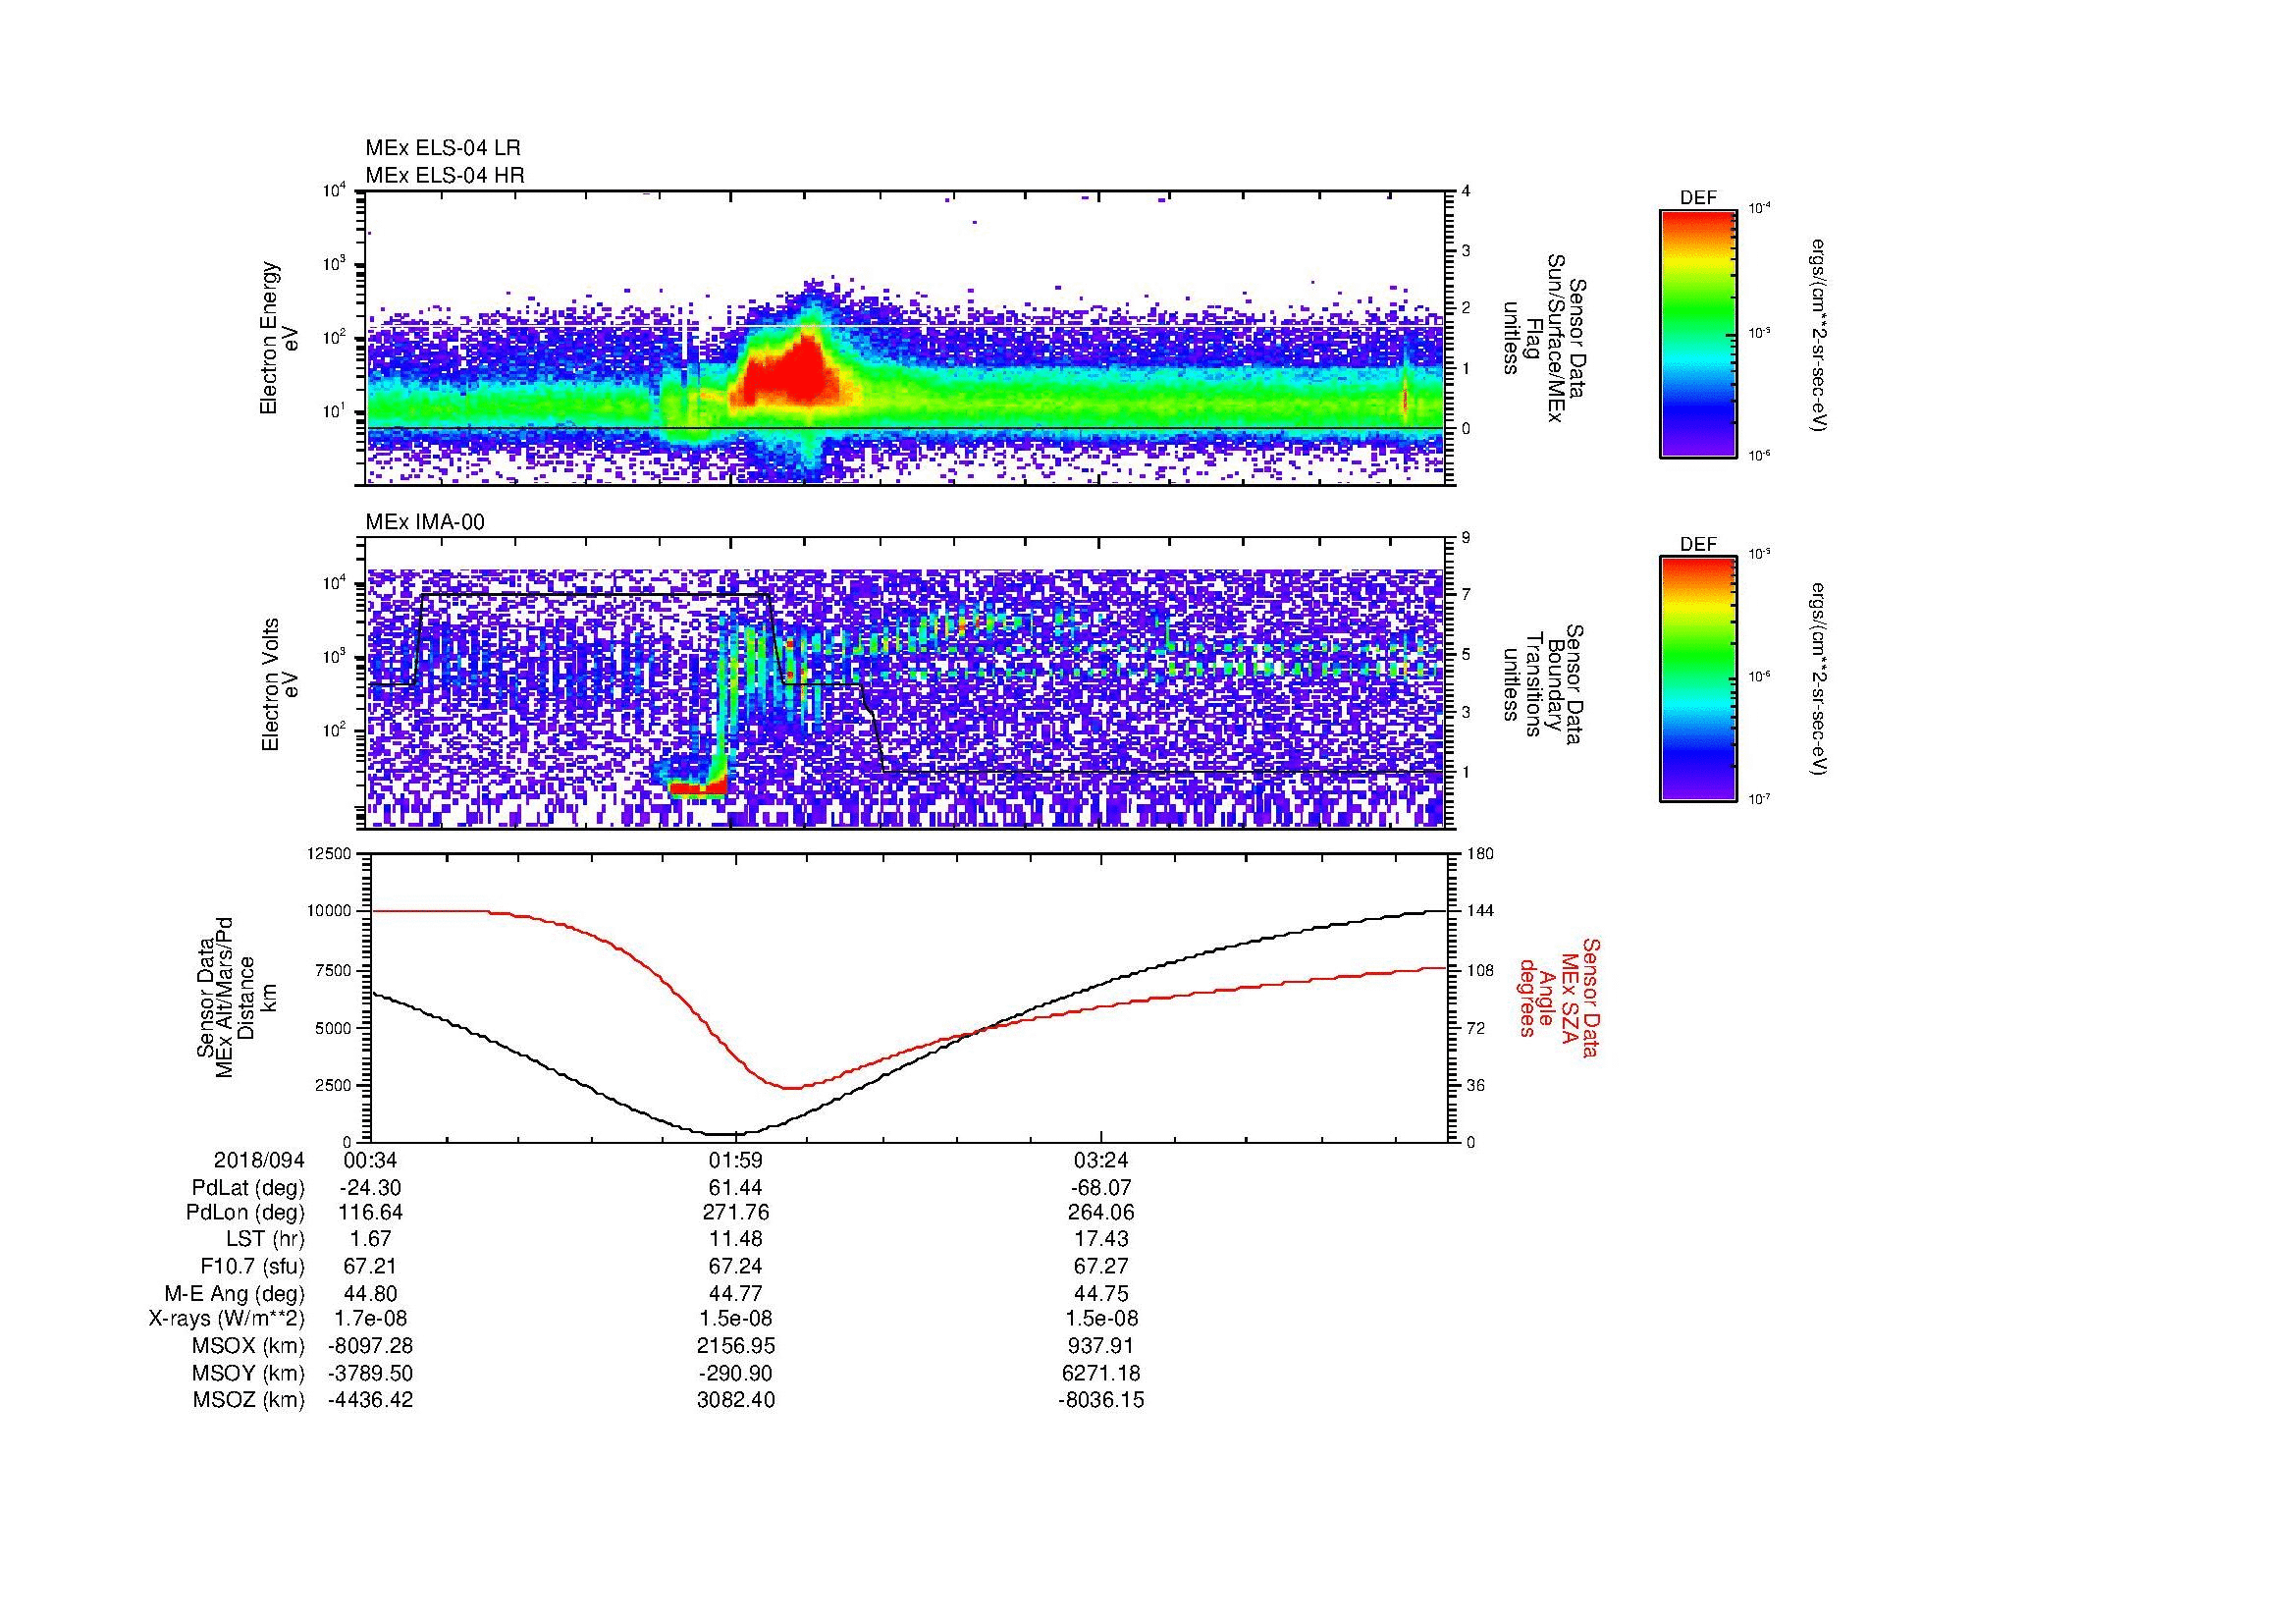
Task: Click the MSOY value 6271.18
Action: [1101, 1373]
